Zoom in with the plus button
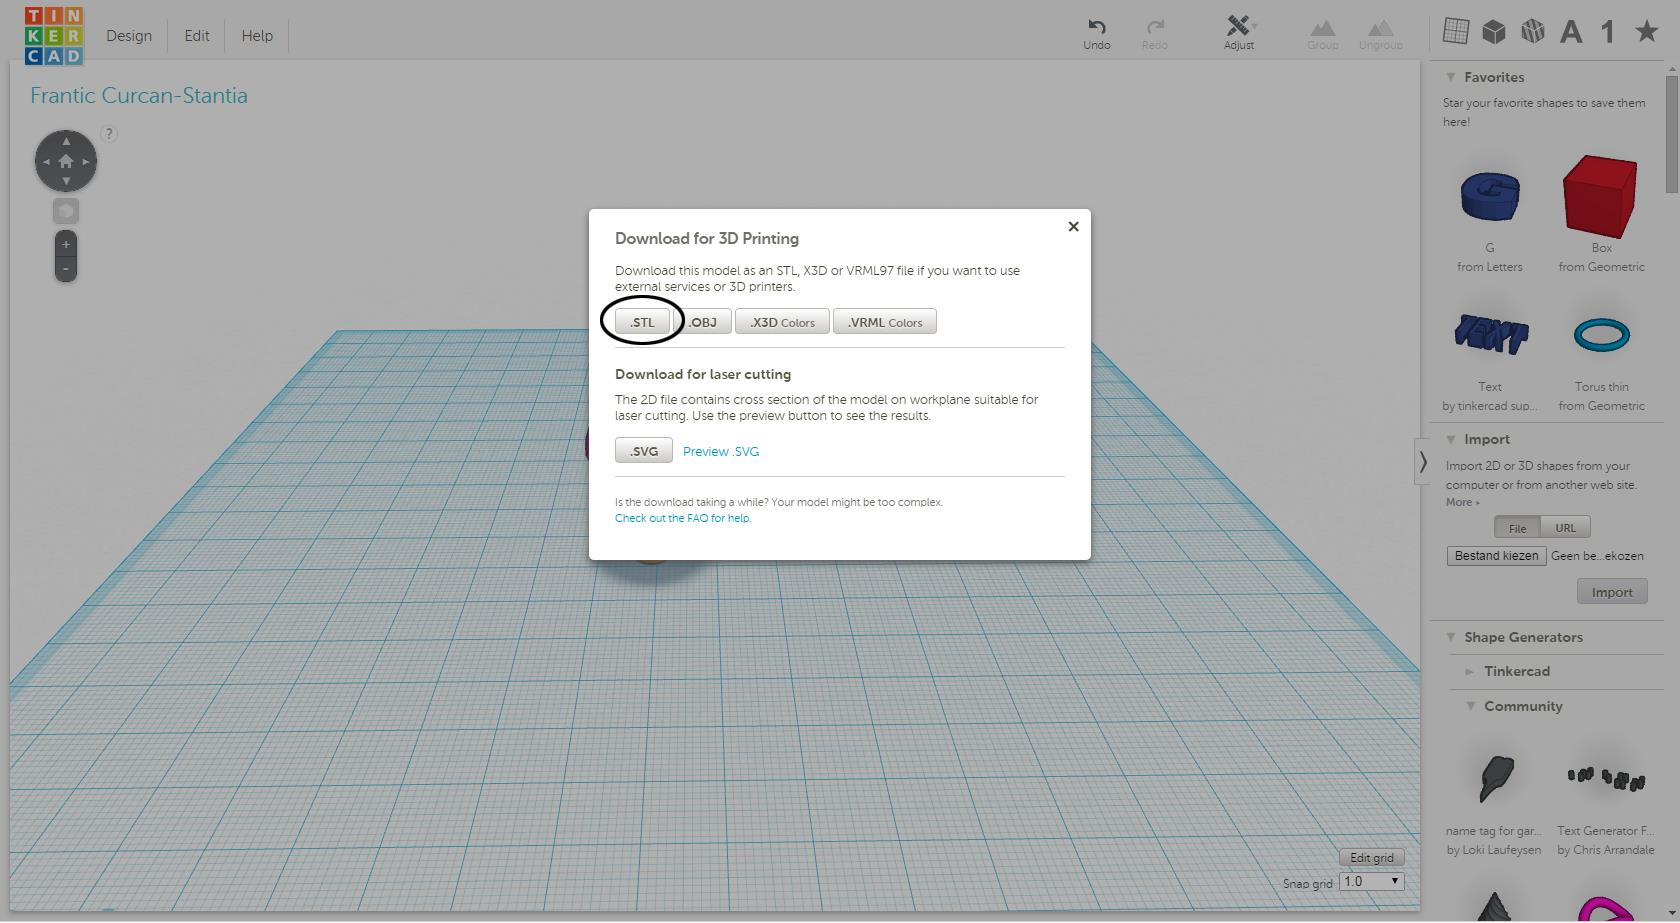 (66, 245)
